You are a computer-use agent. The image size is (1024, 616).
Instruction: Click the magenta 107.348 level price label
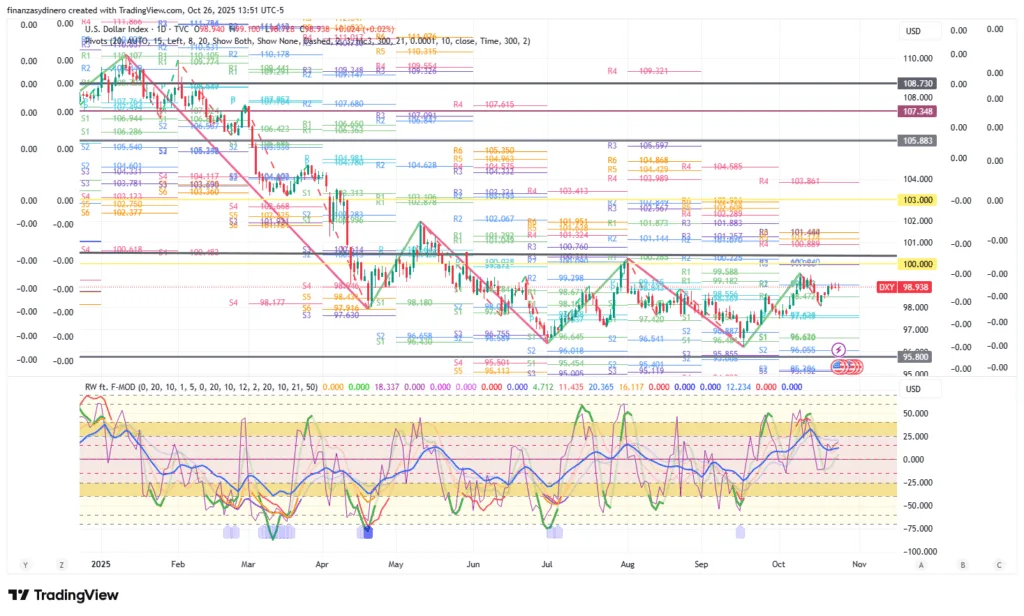point(915,111)
